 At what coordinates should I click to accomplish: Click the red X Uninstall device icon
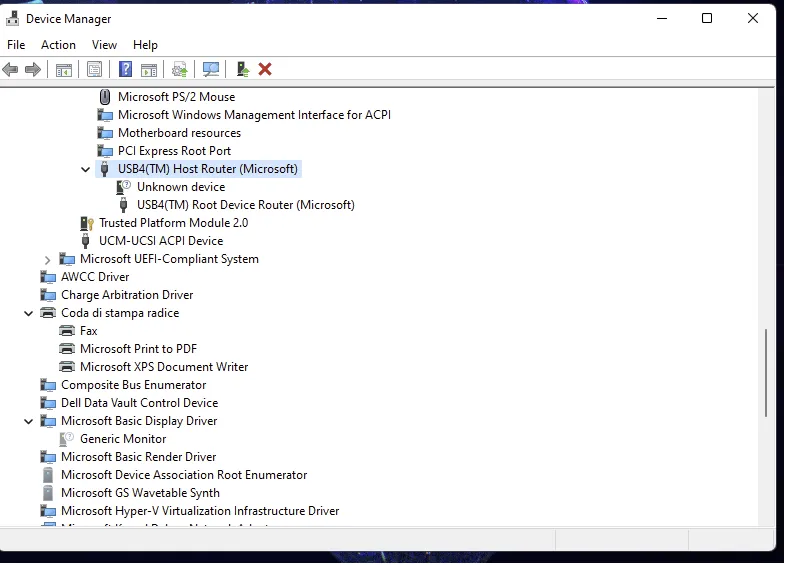point(265,69)
